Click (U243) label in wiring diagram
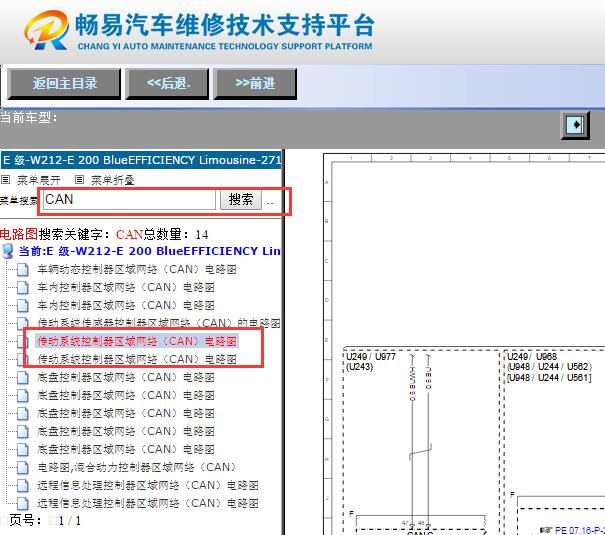The height and width of the screenshot is (535, 605). (359, 367)
